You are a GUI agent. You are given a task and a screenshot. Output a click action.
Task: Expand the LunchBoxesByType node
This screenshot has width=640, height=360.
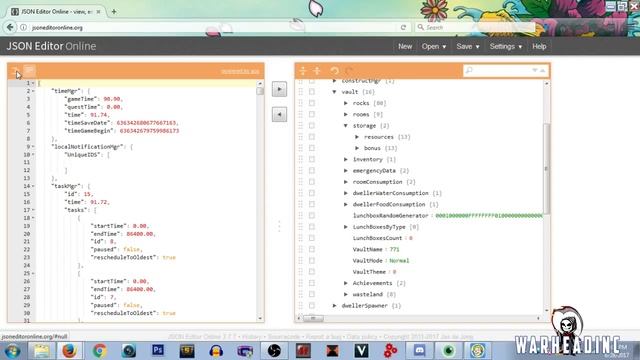tap(346, 227)
